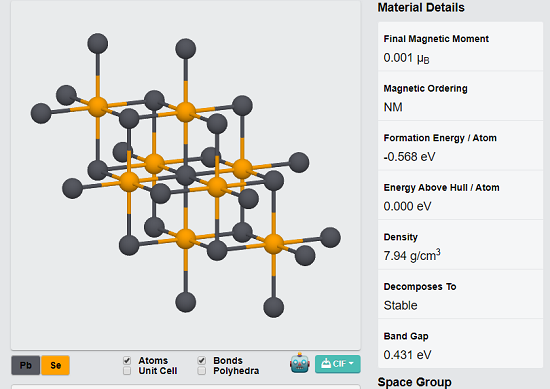Screen dimensions: 550x389
Task: Open the CIF download dropdown
Action: click(337, 364)
